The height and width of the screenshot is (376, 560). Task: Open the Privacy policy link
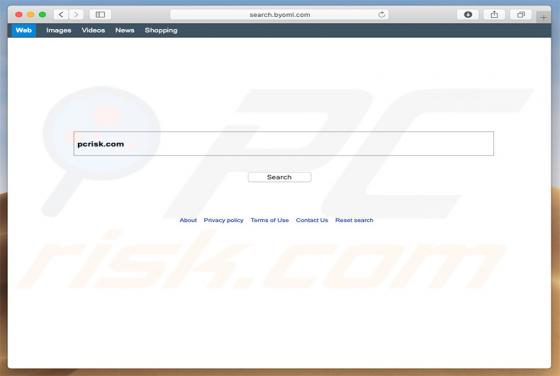[224, 220]
